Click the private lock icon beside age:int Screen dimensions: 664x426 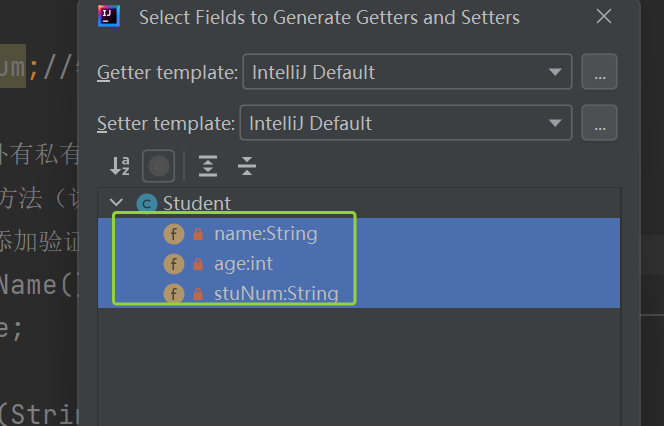198,264
